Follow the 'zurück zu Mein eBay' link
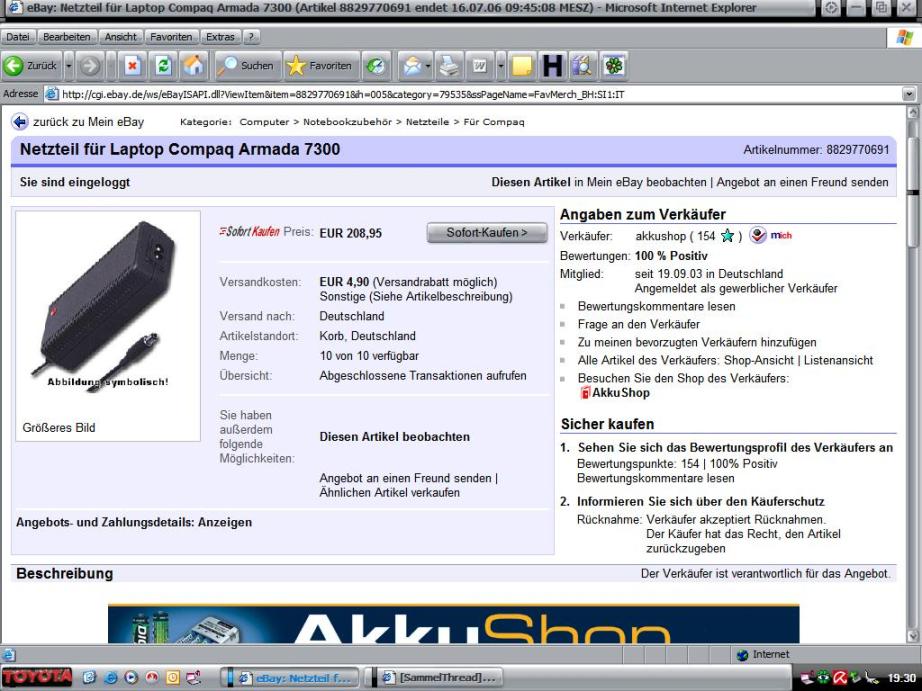Screen dimensions: 922x691 click(x=89, y=122)
